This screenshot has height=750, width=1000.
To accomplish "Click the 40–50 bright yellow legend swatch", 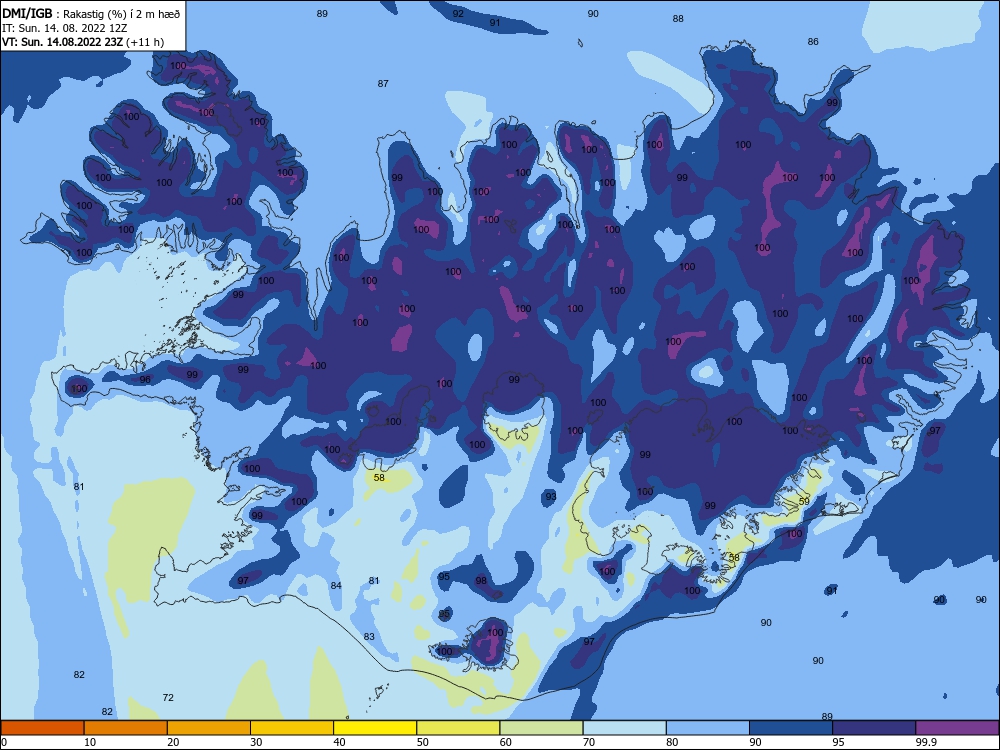I will click(x=375, y=728).
